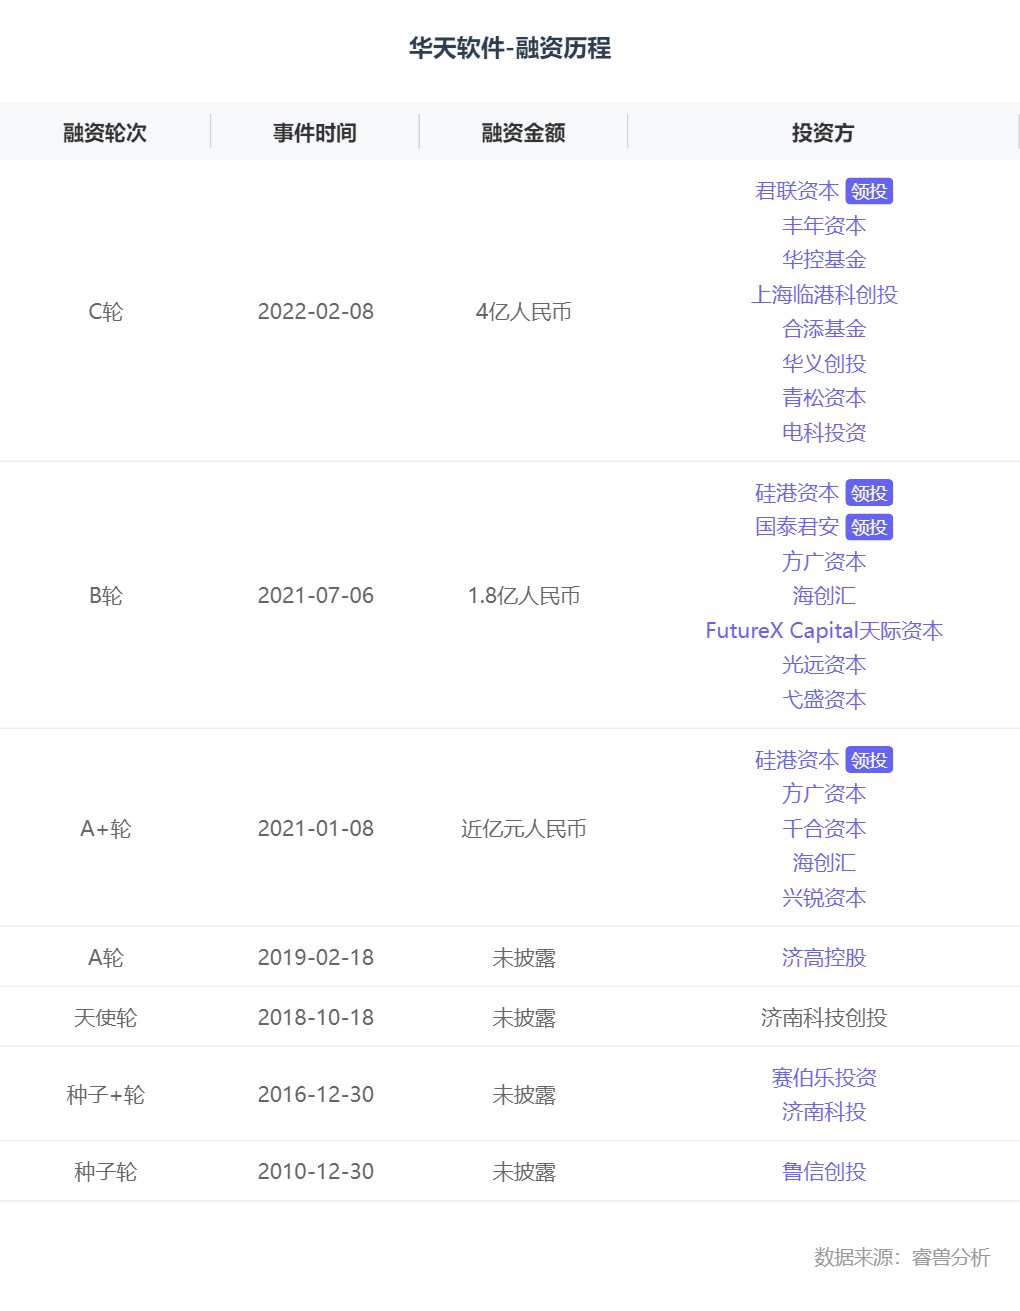1020x1311 pixels.
Task: Click the 弋盛资本 investor link
Action: 824,700
